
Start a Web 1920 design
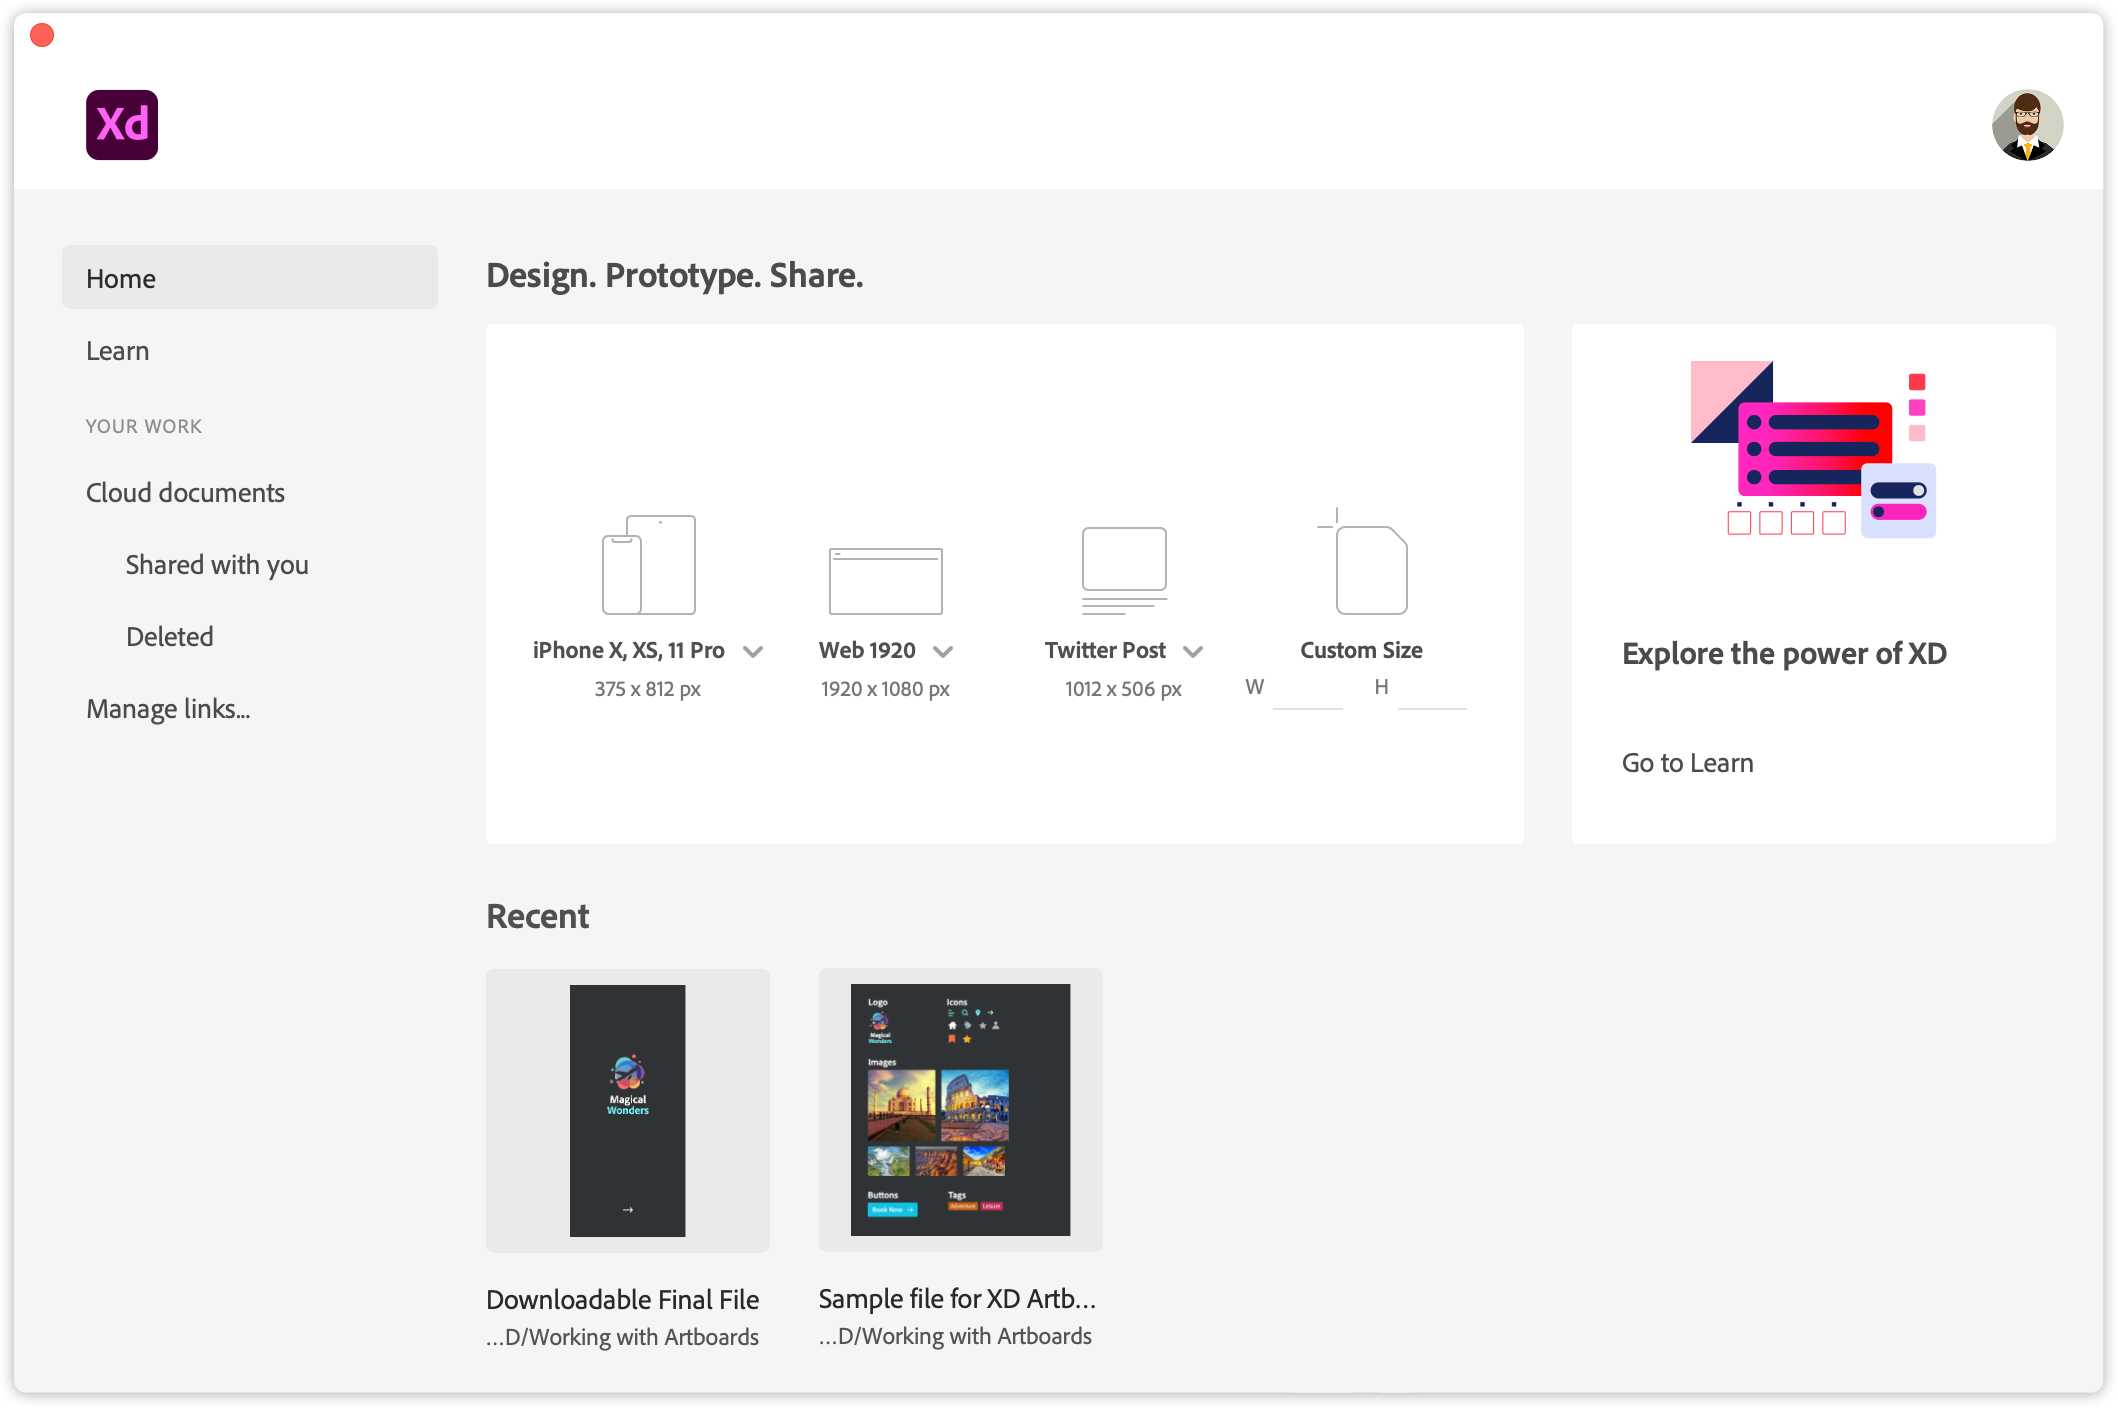[x=885, y=580]
